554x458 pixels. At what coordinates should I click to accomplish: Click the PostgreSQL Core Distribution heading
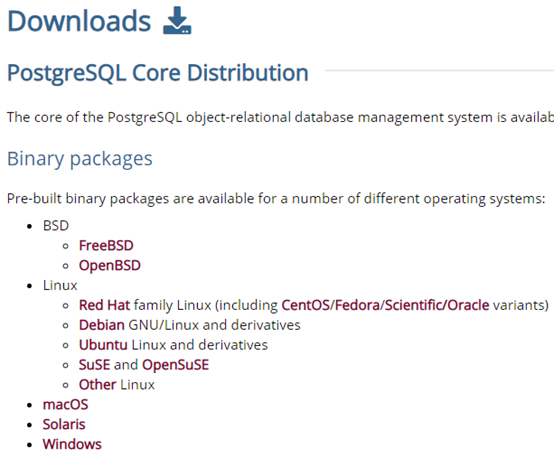coord(158,74)
